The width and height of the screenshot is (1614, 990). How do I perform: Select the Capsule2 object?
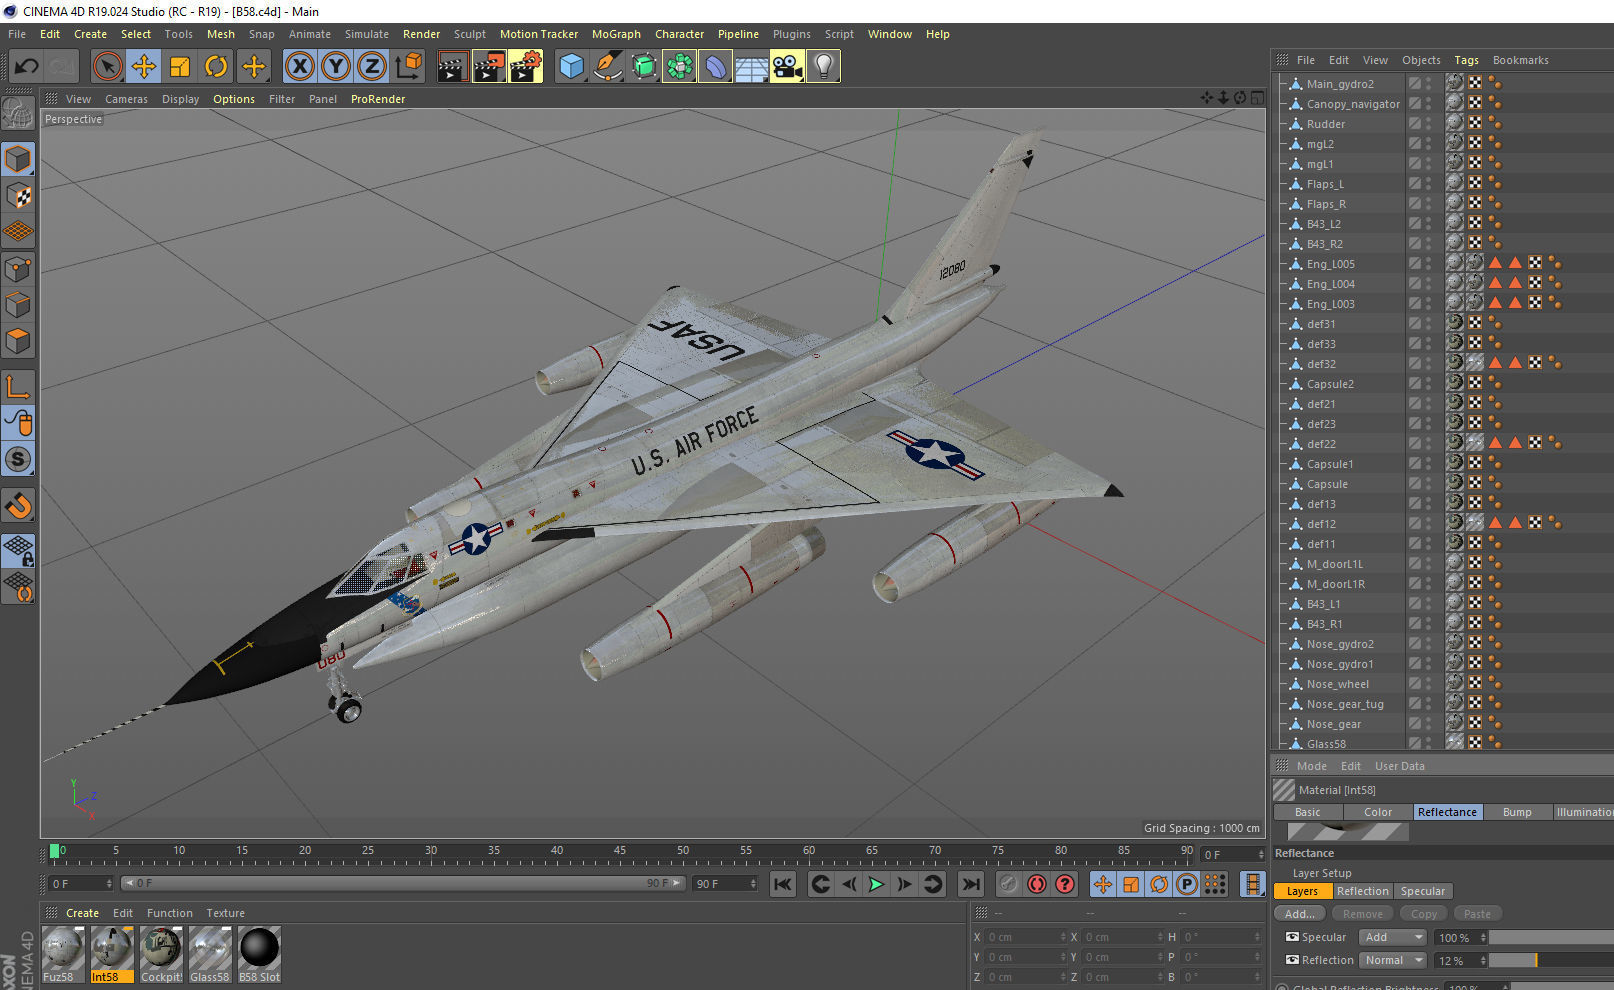coord(1330,384)
